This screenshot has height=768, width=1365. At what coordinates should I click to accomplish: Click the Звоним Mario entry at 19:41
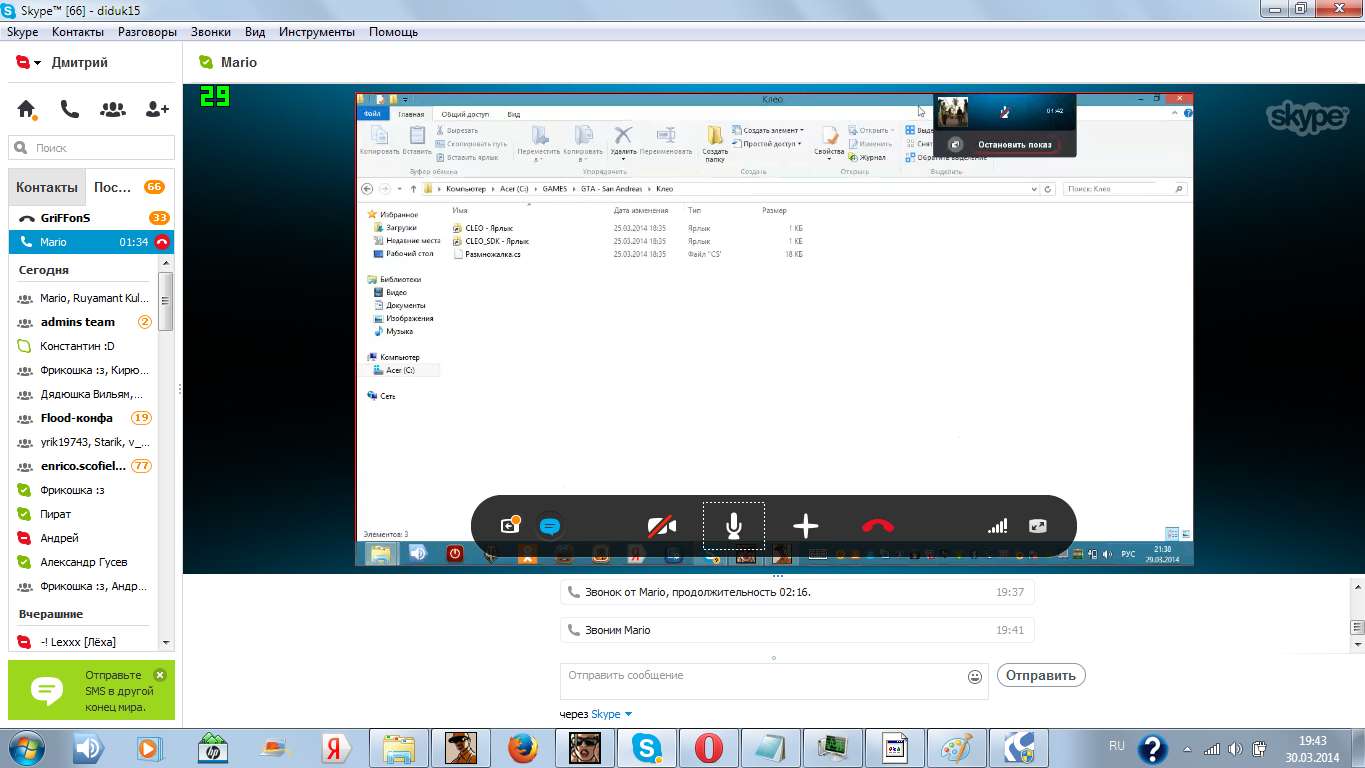click(x=796, y=630)
